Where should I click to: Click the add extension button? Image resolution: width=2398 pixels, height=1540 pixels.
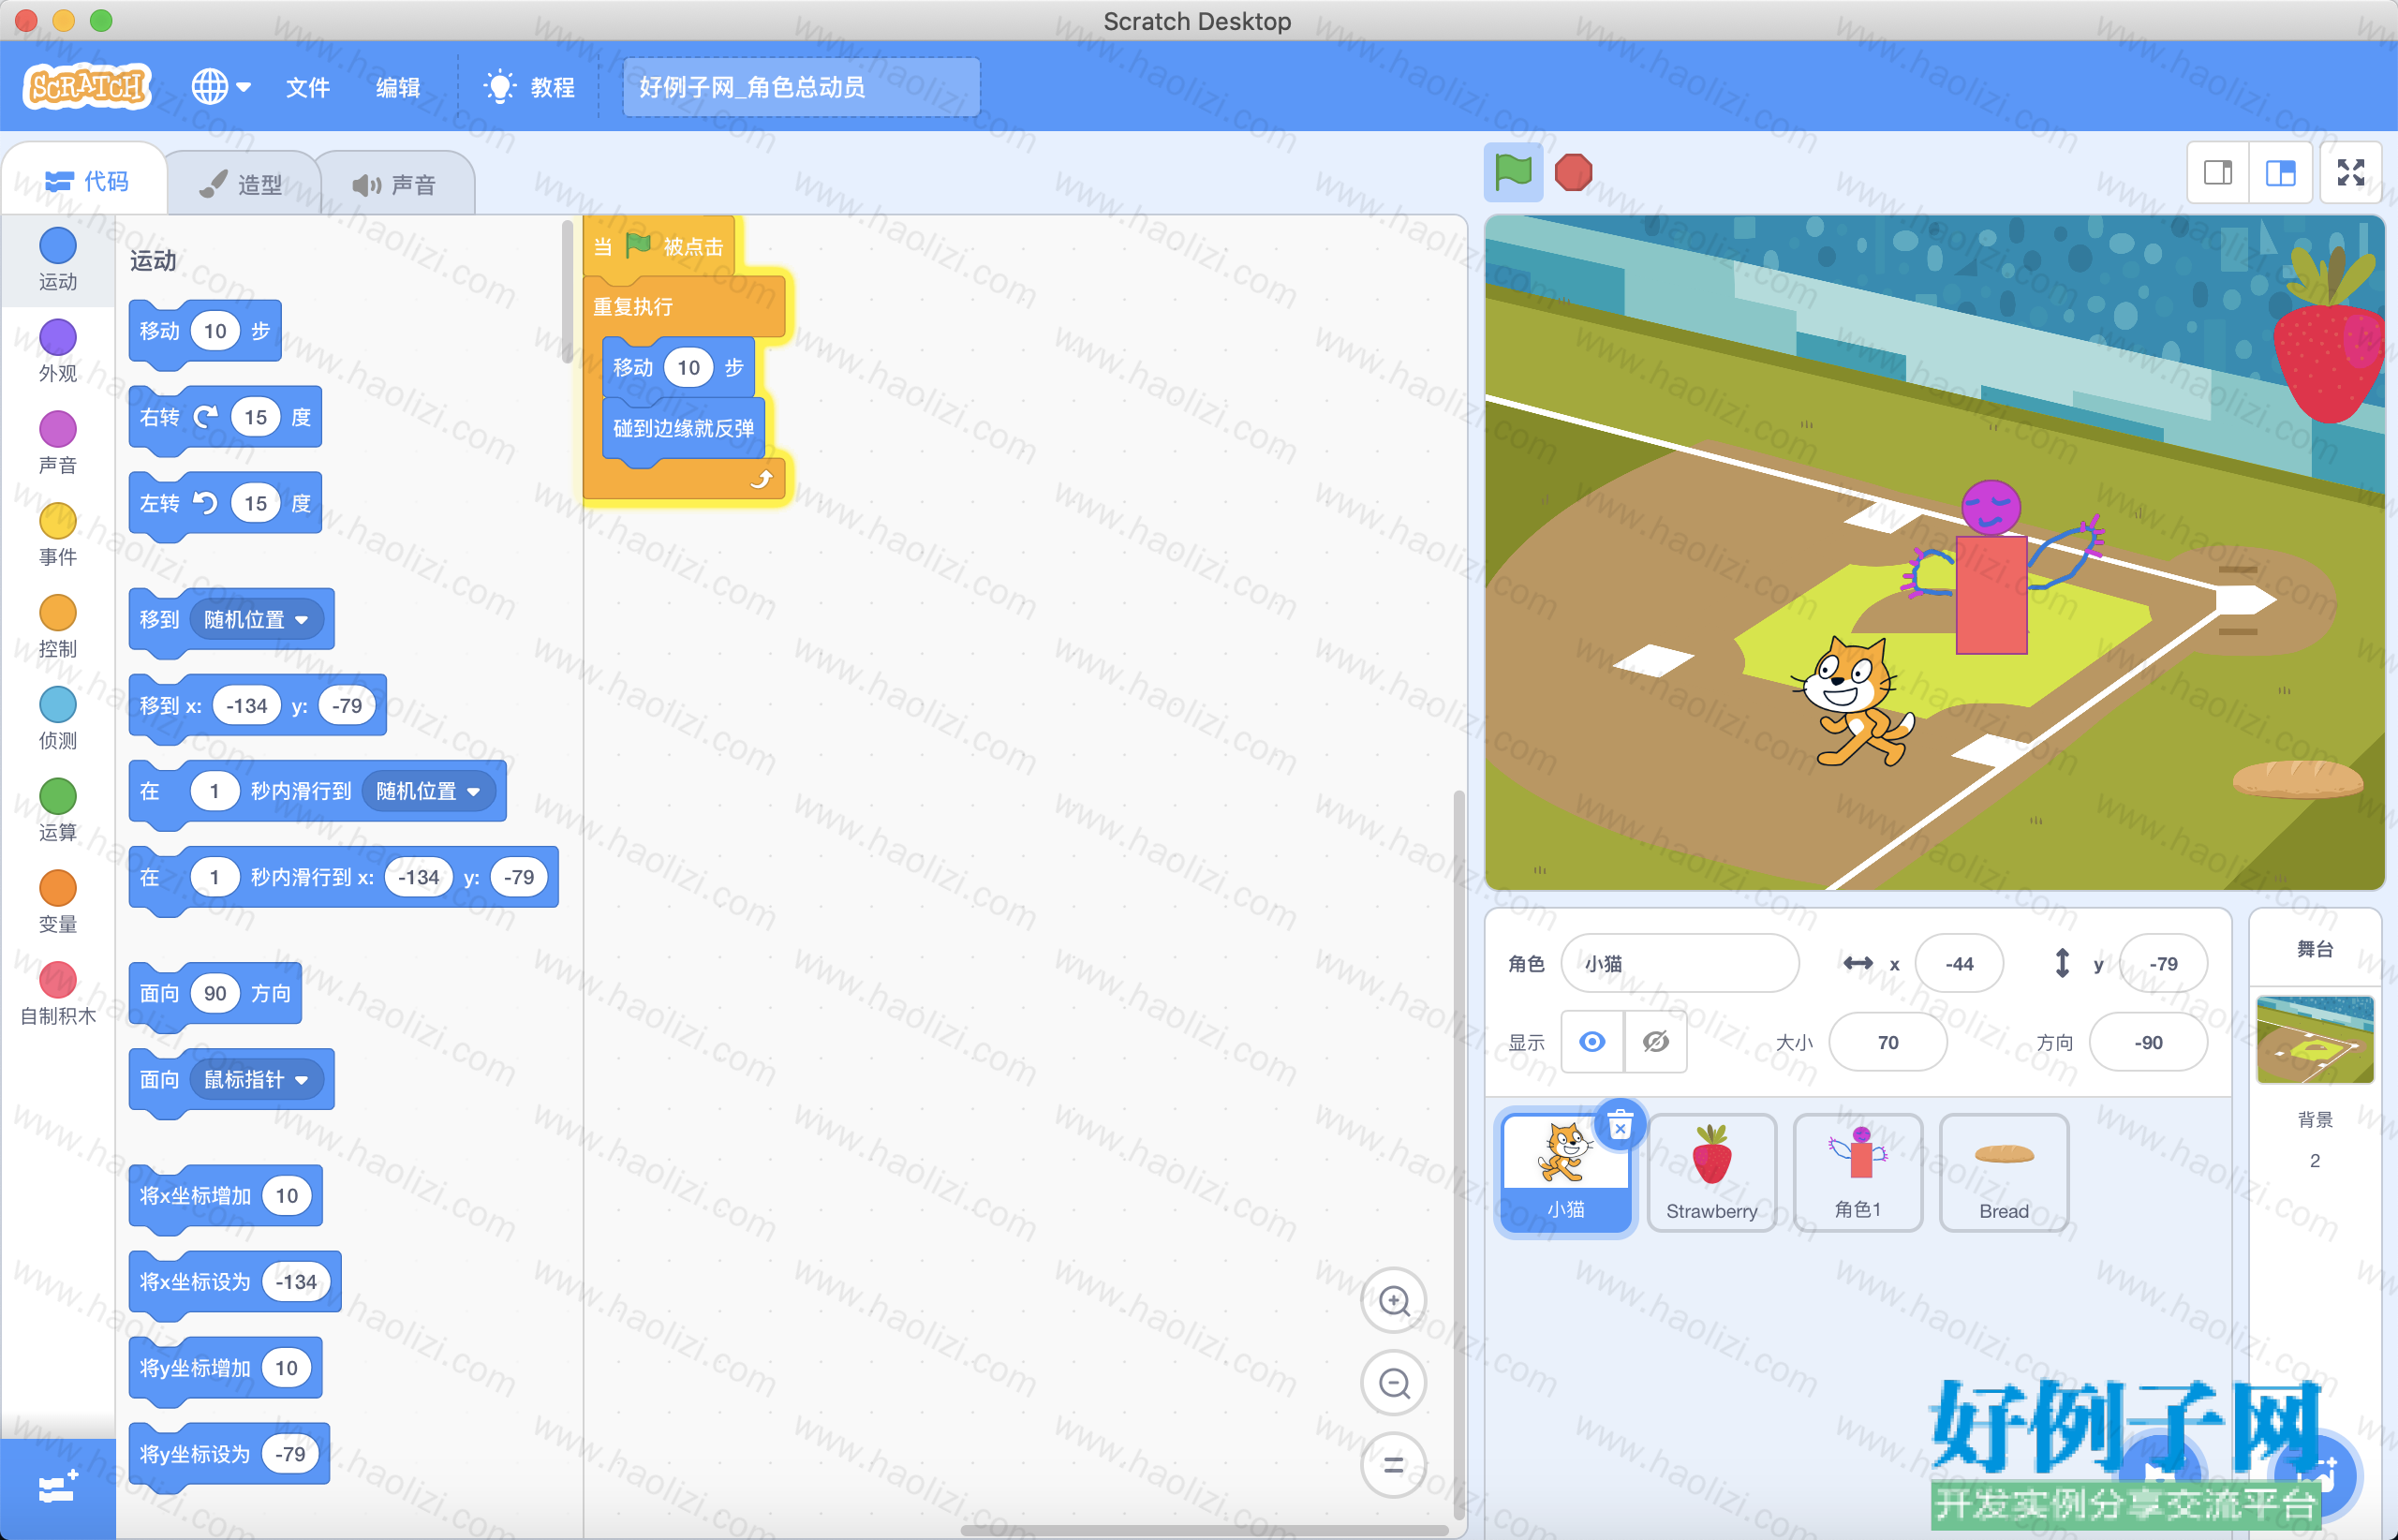[57, 1488]
